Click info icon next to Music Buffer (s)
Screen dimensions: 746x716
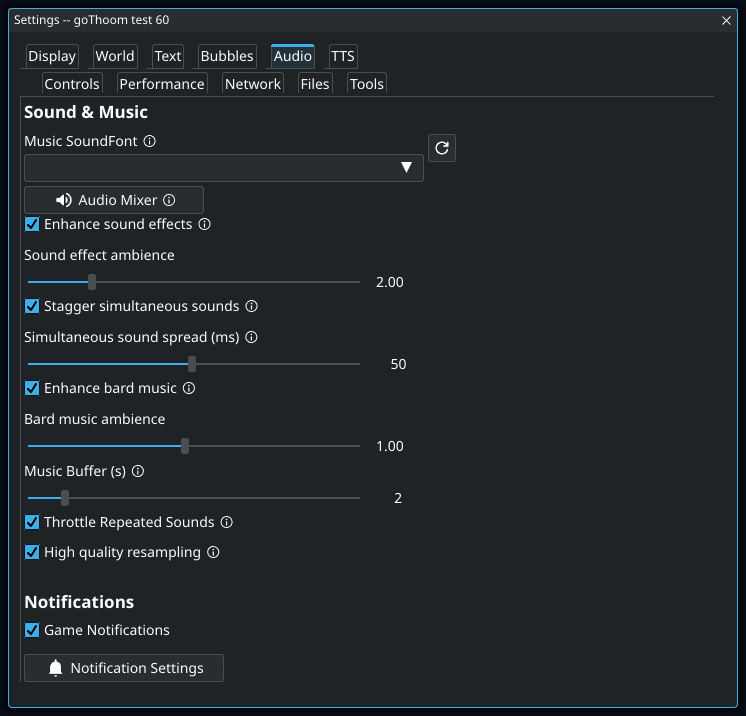point(138,471)
